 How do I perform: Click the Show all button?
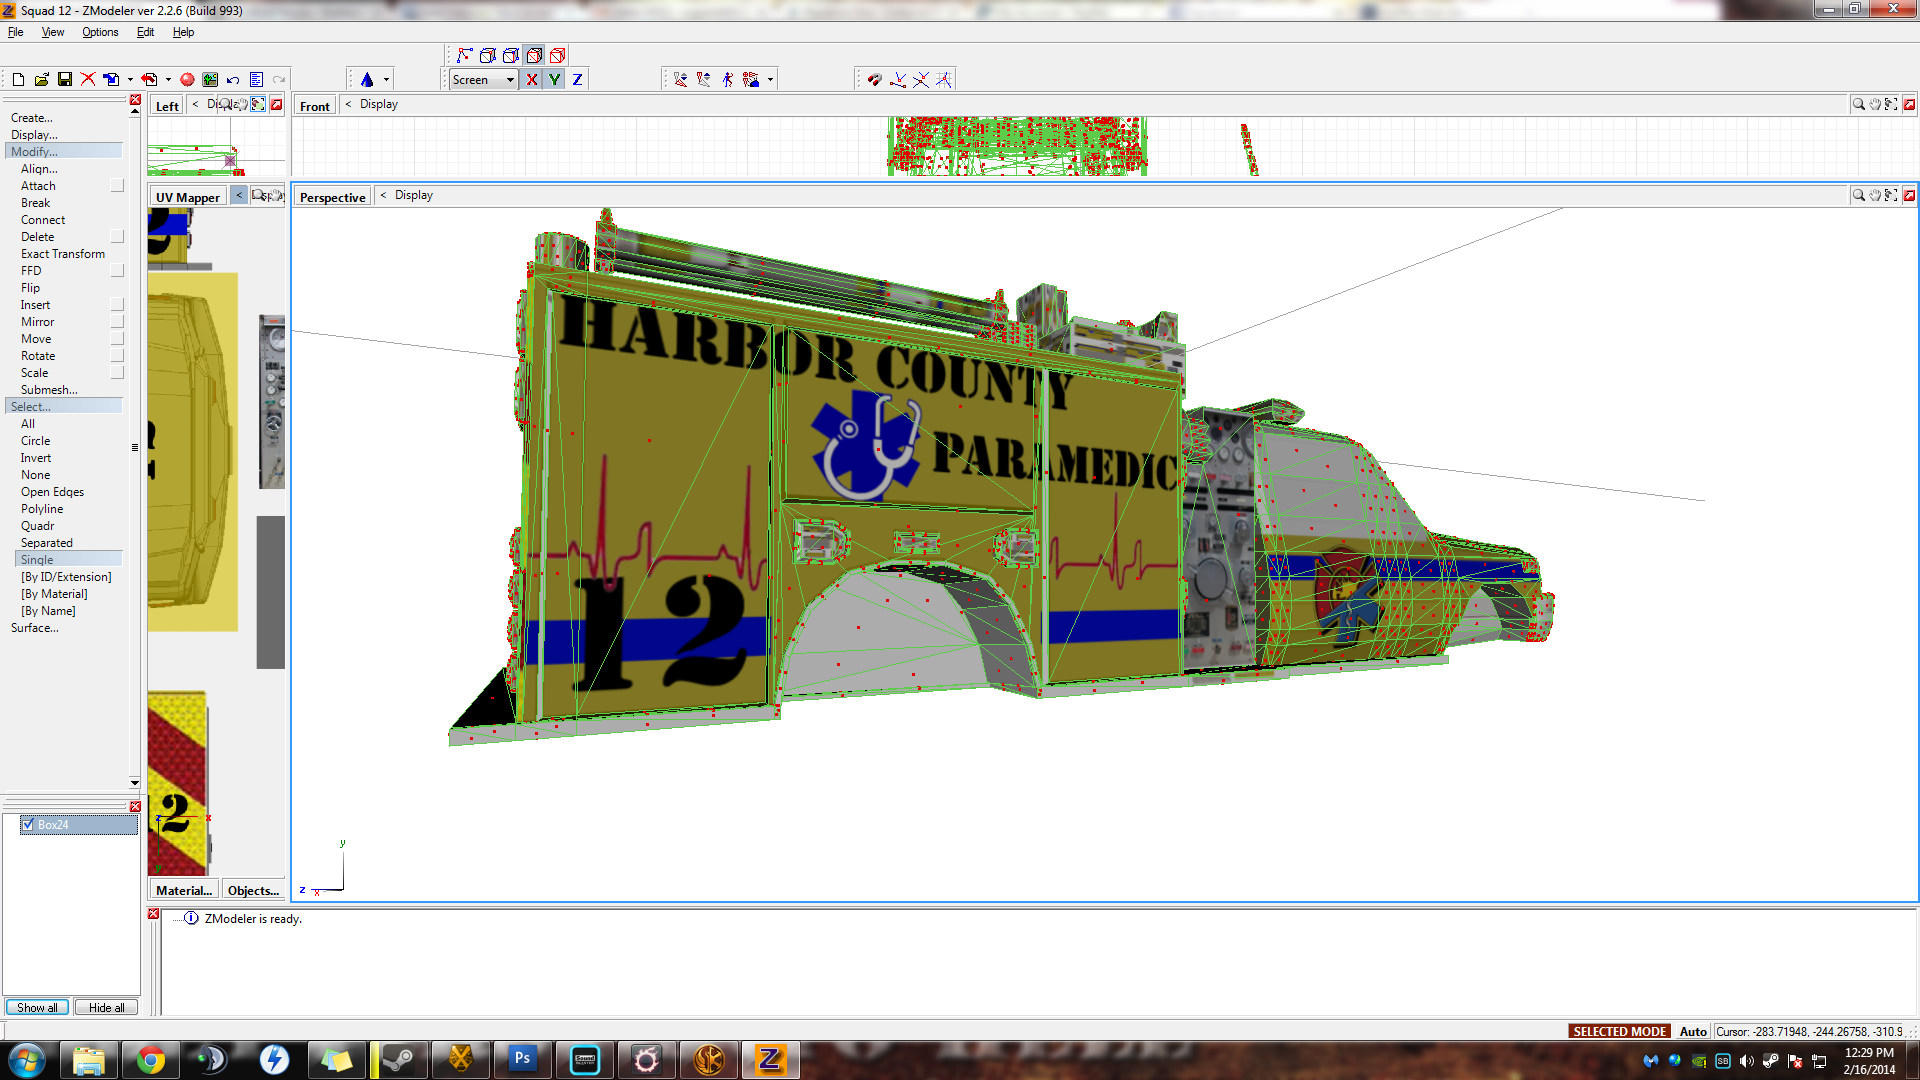37,1008
